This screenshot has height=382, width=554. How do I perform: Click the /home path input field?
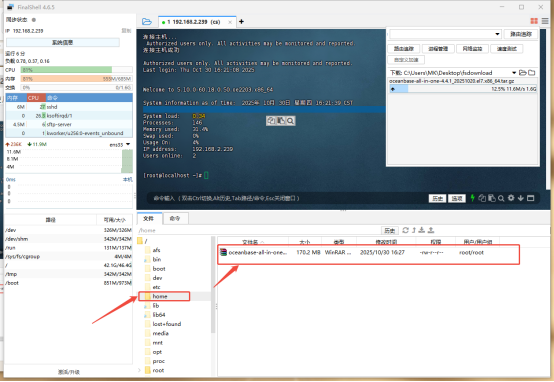click(x=259, y=230)
